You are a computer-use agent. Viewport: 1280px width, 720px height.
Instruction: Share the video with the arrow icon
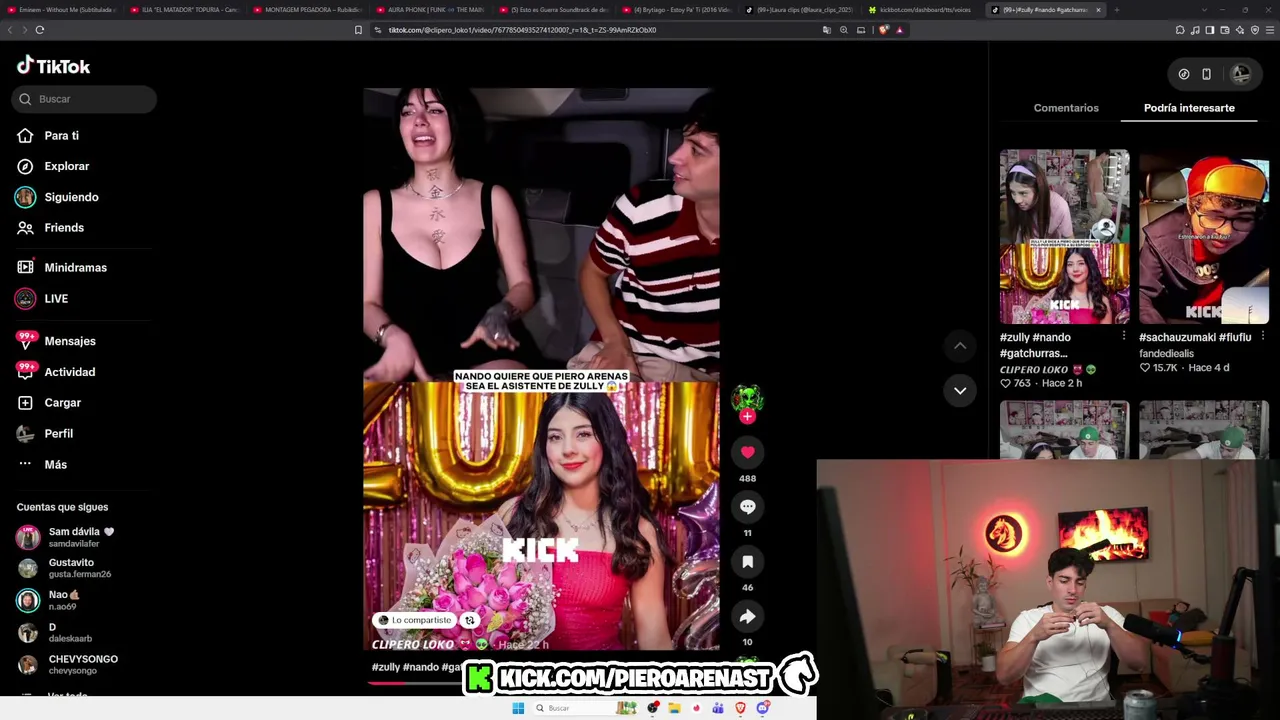[x=747, y=617]
